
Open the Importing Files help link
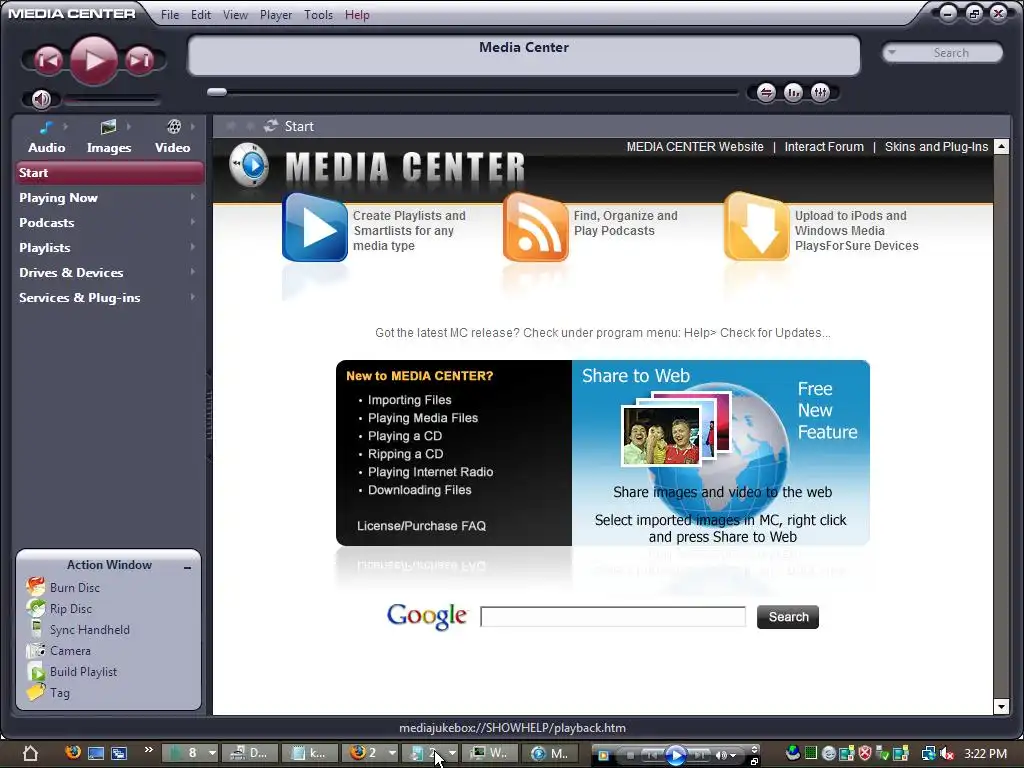(409, 400)
